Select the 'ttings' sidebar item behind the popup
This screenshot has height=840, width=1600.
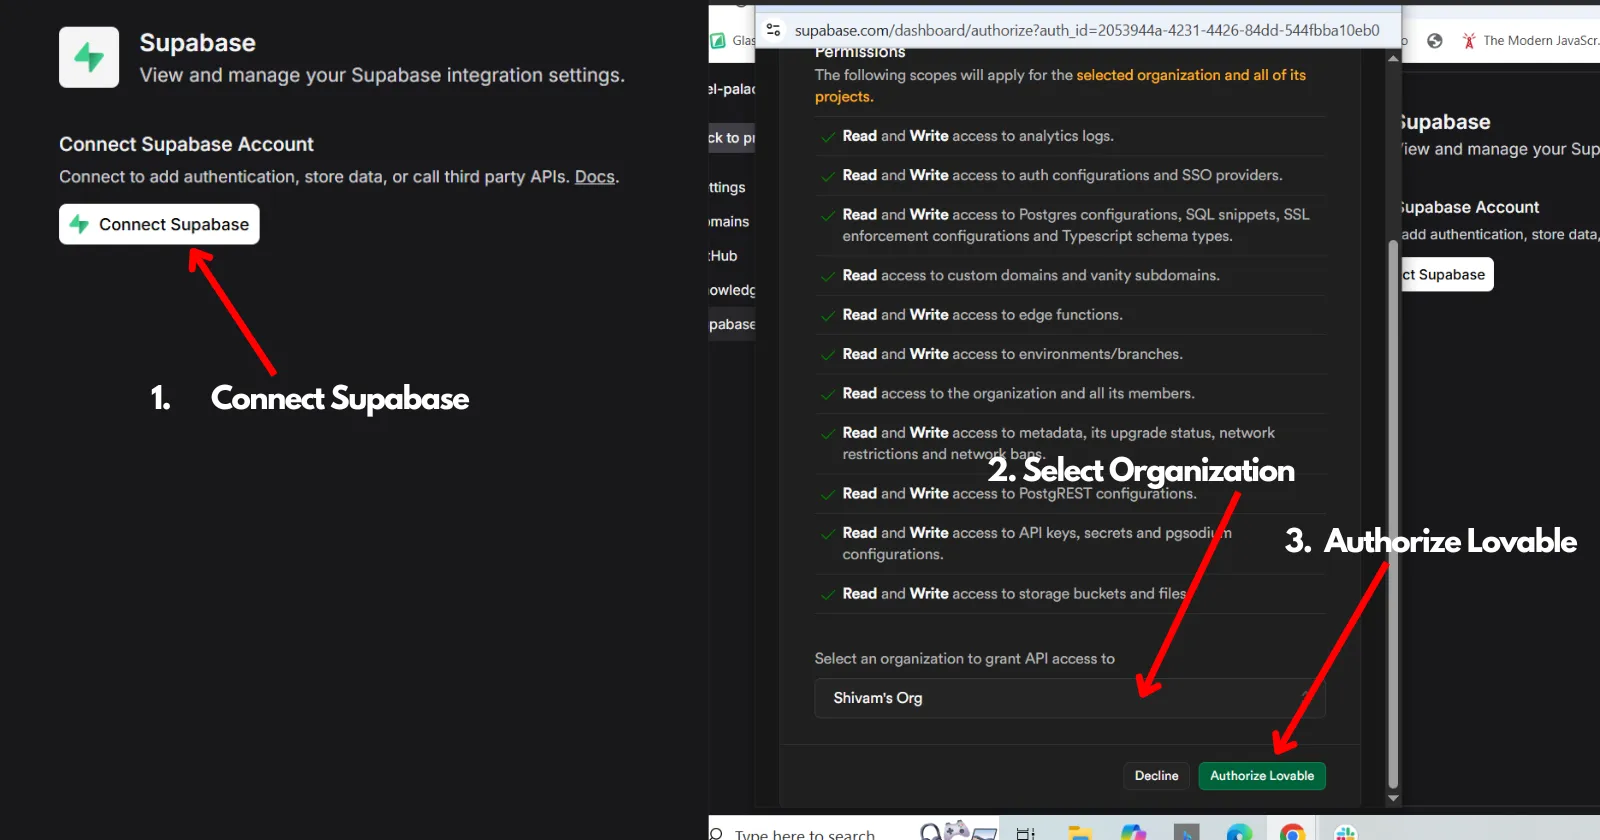click(728, 187)
